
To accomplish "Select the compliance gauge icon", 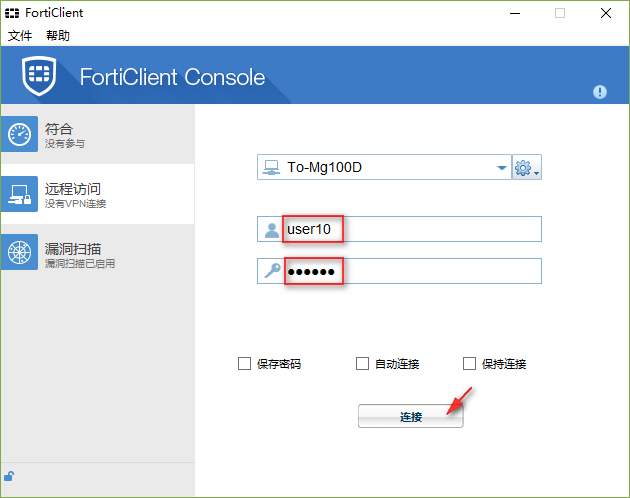I will pyautogui.click(x=19, y=134).
